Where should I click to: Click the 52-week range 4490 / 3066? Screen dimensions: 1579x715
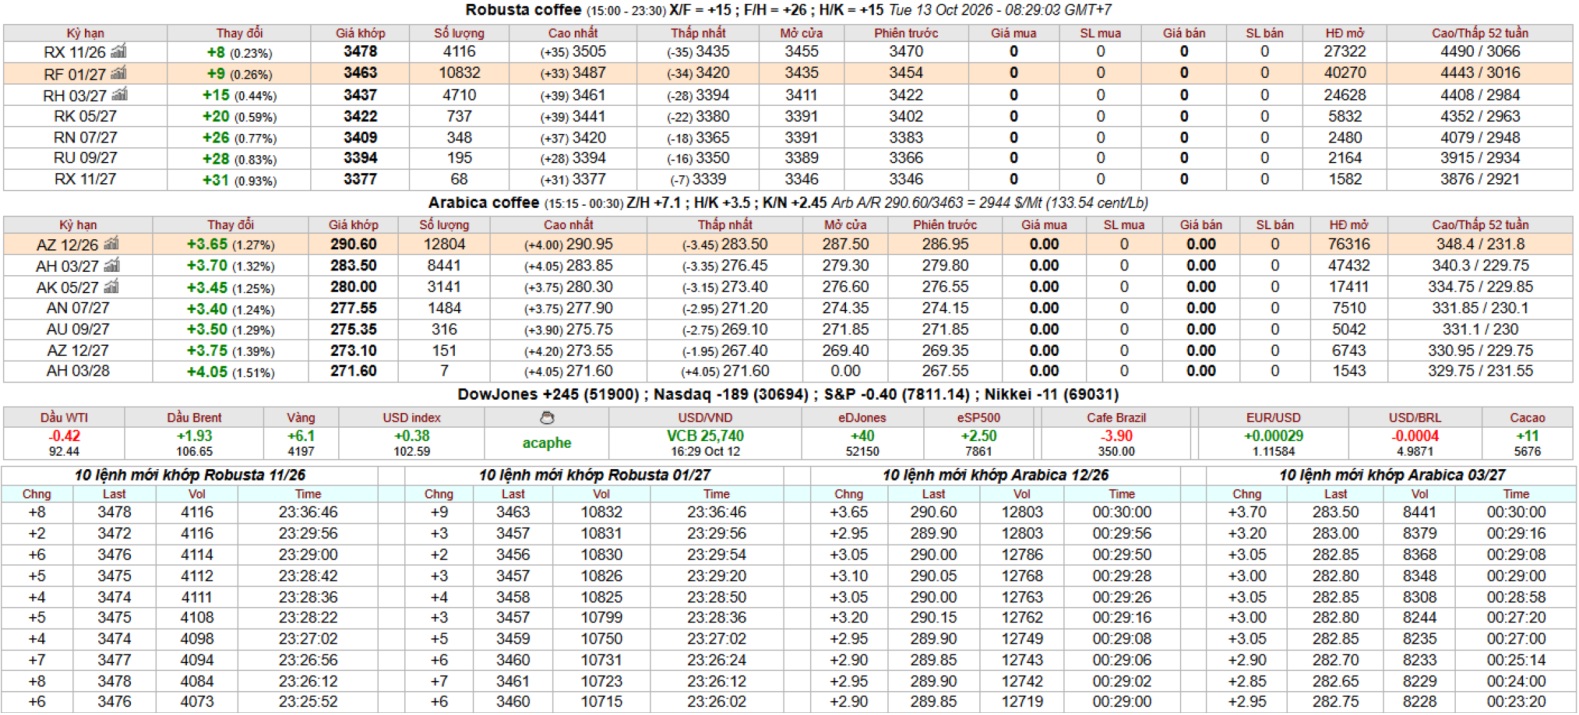(x=1480, y=51)
